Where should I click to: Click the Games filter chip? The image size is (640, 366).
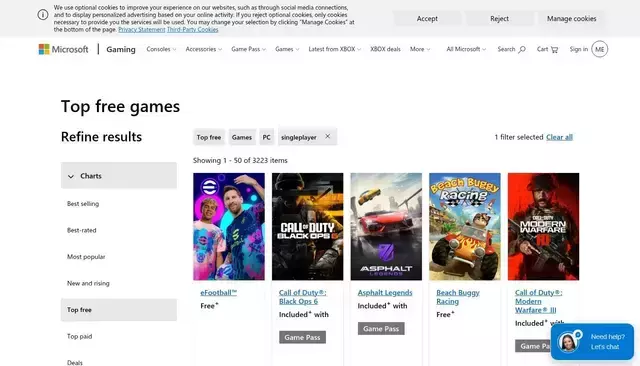click(242, 137)
